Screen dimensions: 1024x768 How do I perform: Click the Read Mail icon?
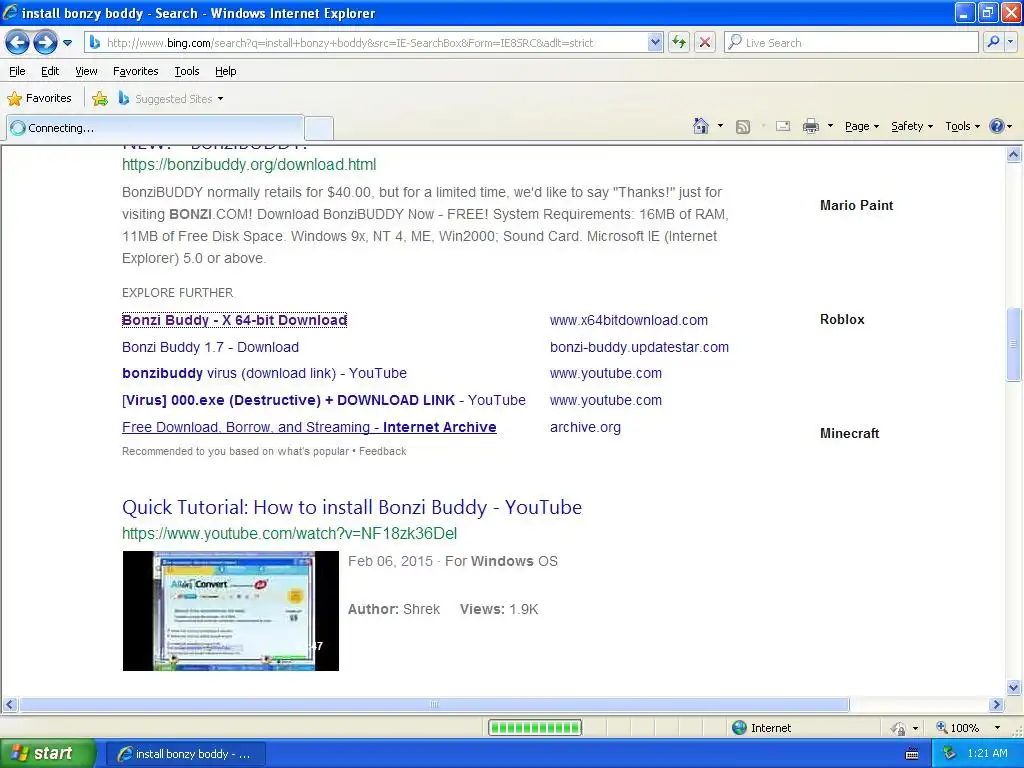pyautogui.click(x=783, y=126)
